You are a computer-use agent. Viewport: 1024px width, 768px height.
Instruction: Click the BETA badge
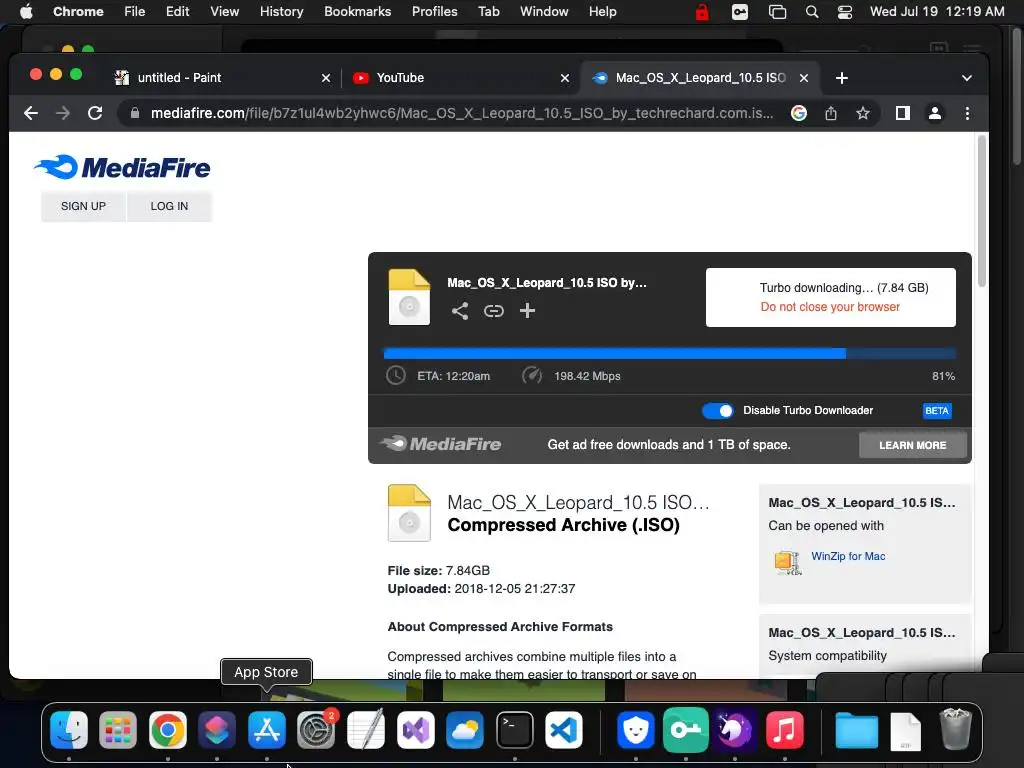click(x=936, y=410)
